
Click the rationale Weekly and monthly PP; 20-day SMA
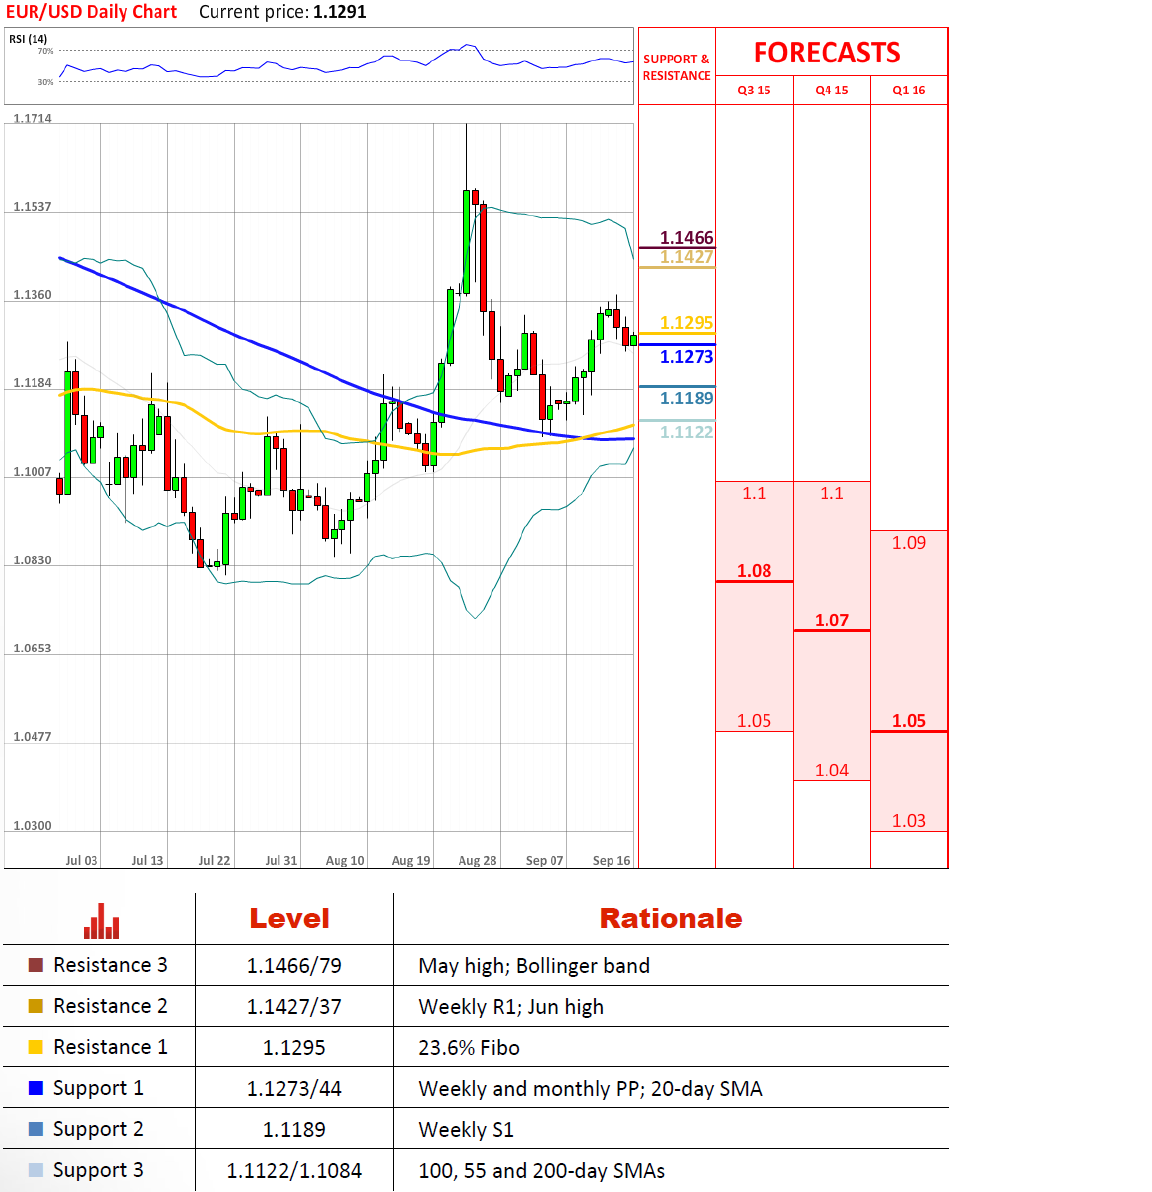[590, 1089]
